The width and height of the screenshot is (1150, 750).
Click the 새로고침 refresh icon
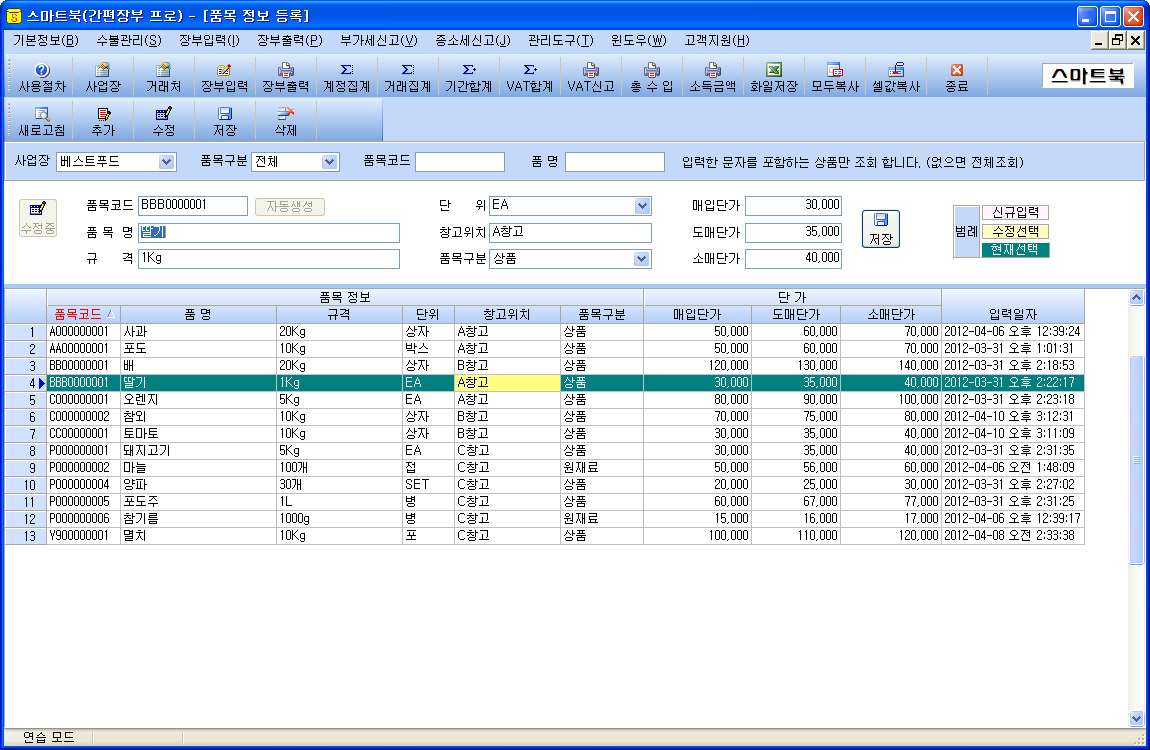(42, 121)
